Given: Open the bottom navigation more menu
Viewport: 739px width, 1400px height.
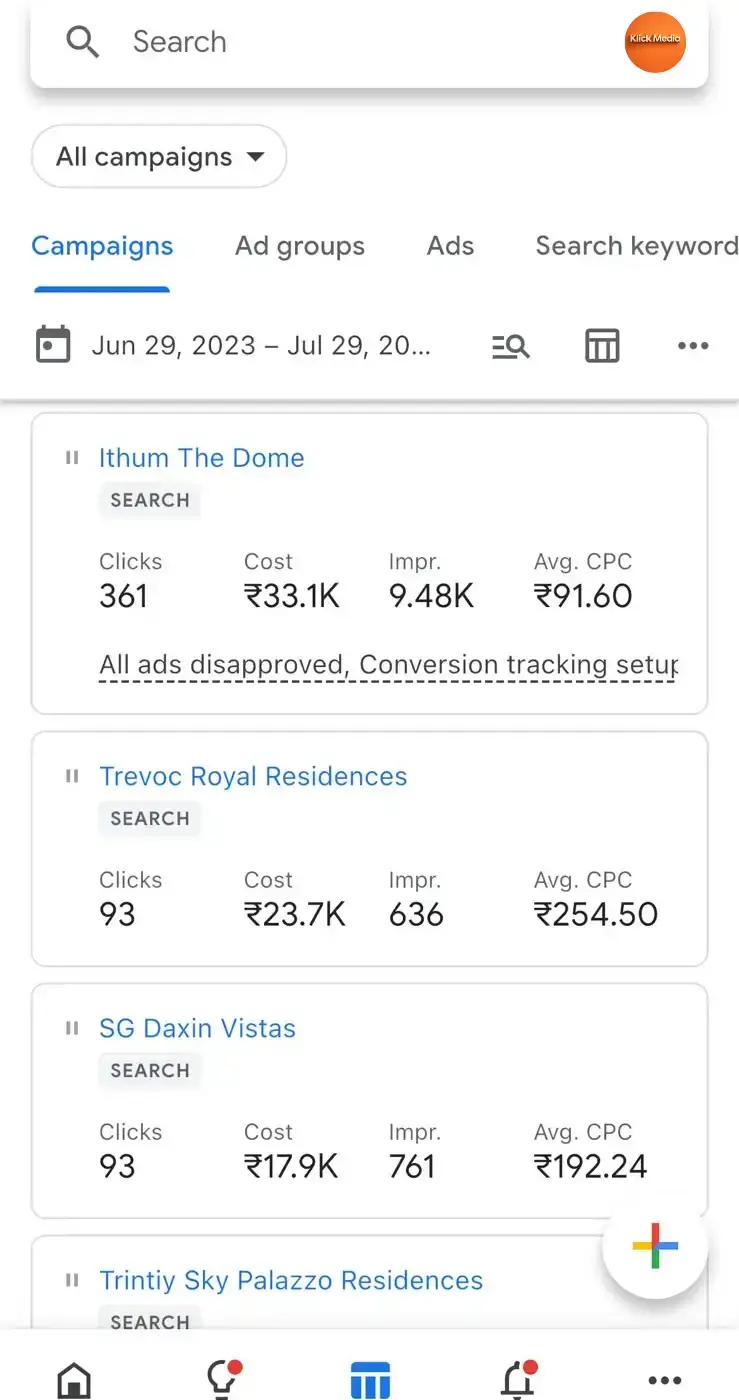Looking at the screenshot, I should 665,1381.
